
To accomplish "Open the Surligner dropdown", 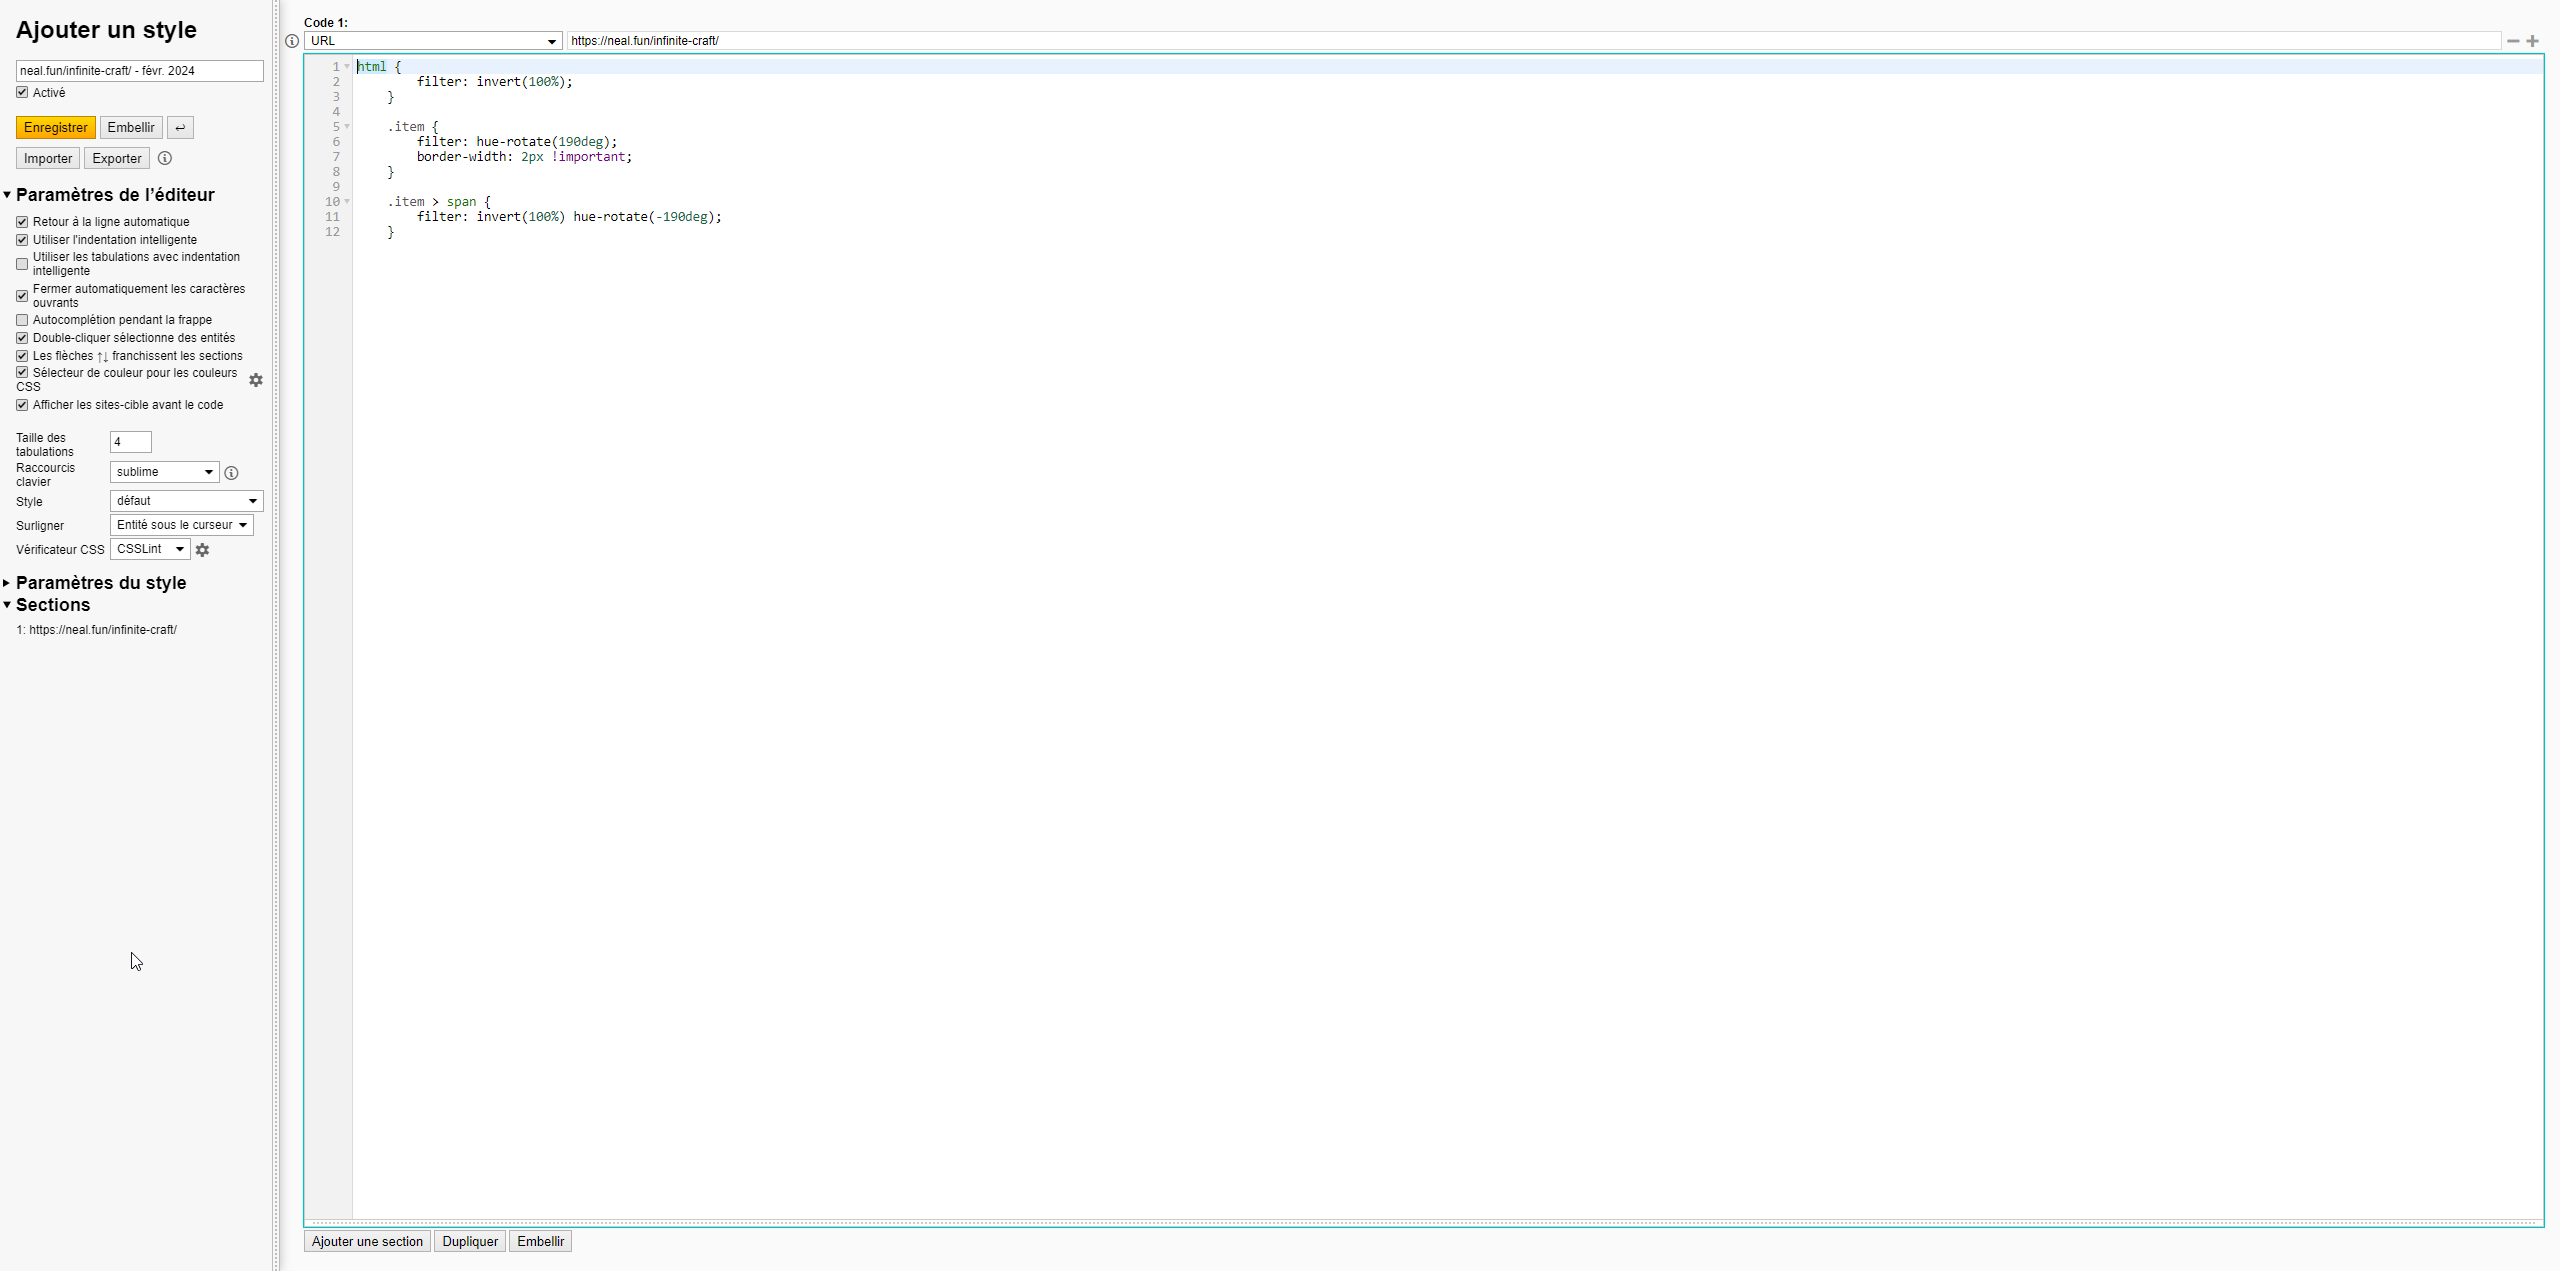I will pyautogui.click(x=182, y=524).
